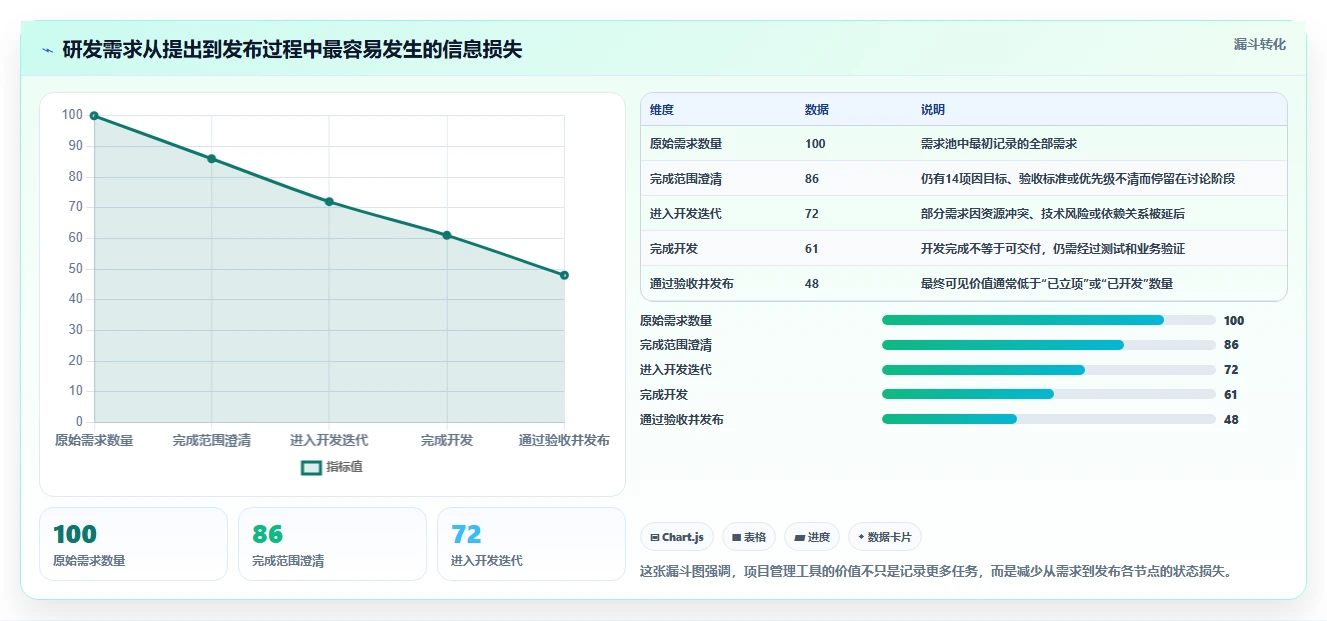Click the 原始需求数量 progress bar
The width and height of the screenshot is (1327, 621).
1049,320
